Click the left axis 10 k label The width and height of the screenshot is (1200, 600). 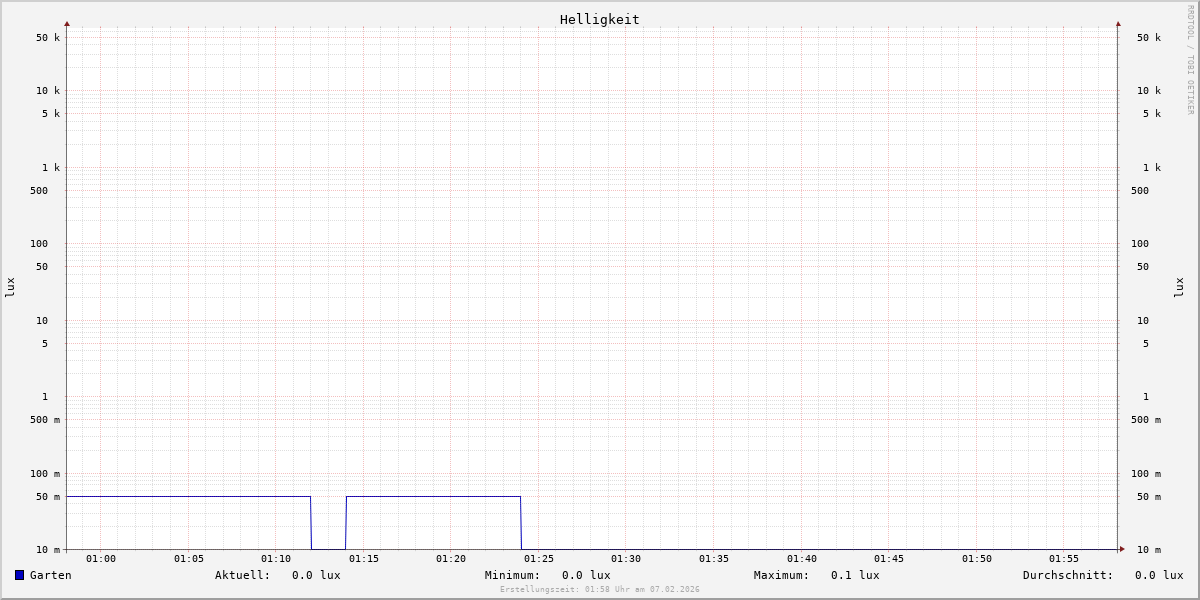tap(48, 91)
